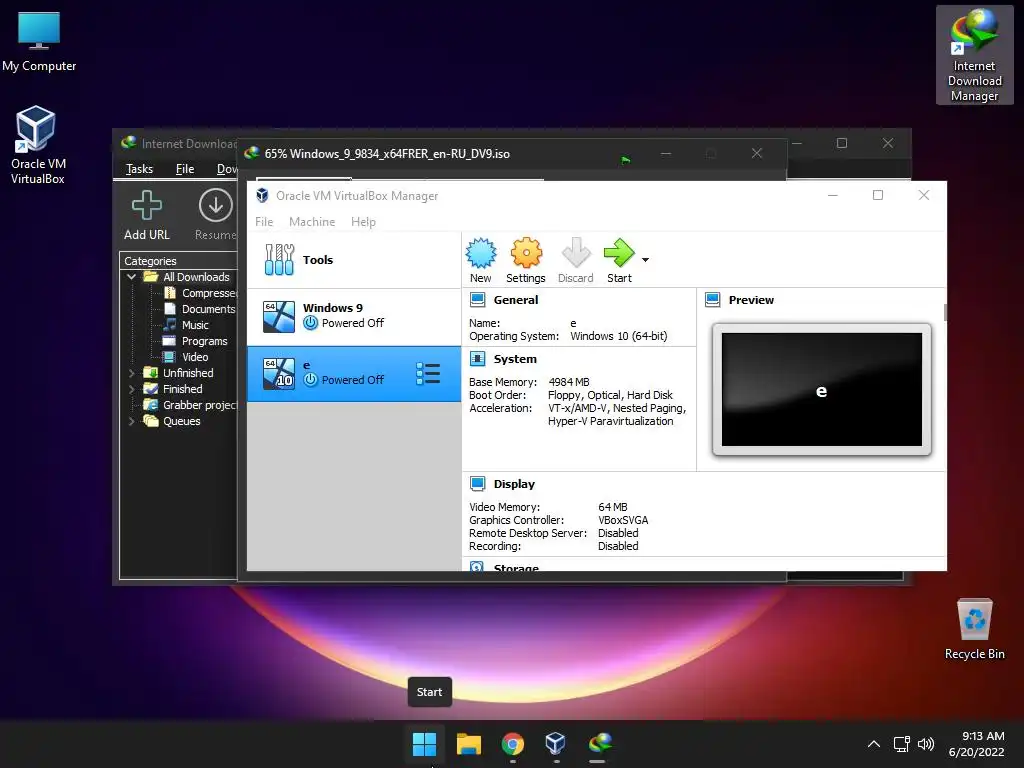Click Resume in Internet Download Manager toolbar
The height and width of the screenshot is (768, 1024).
[216, 216]
